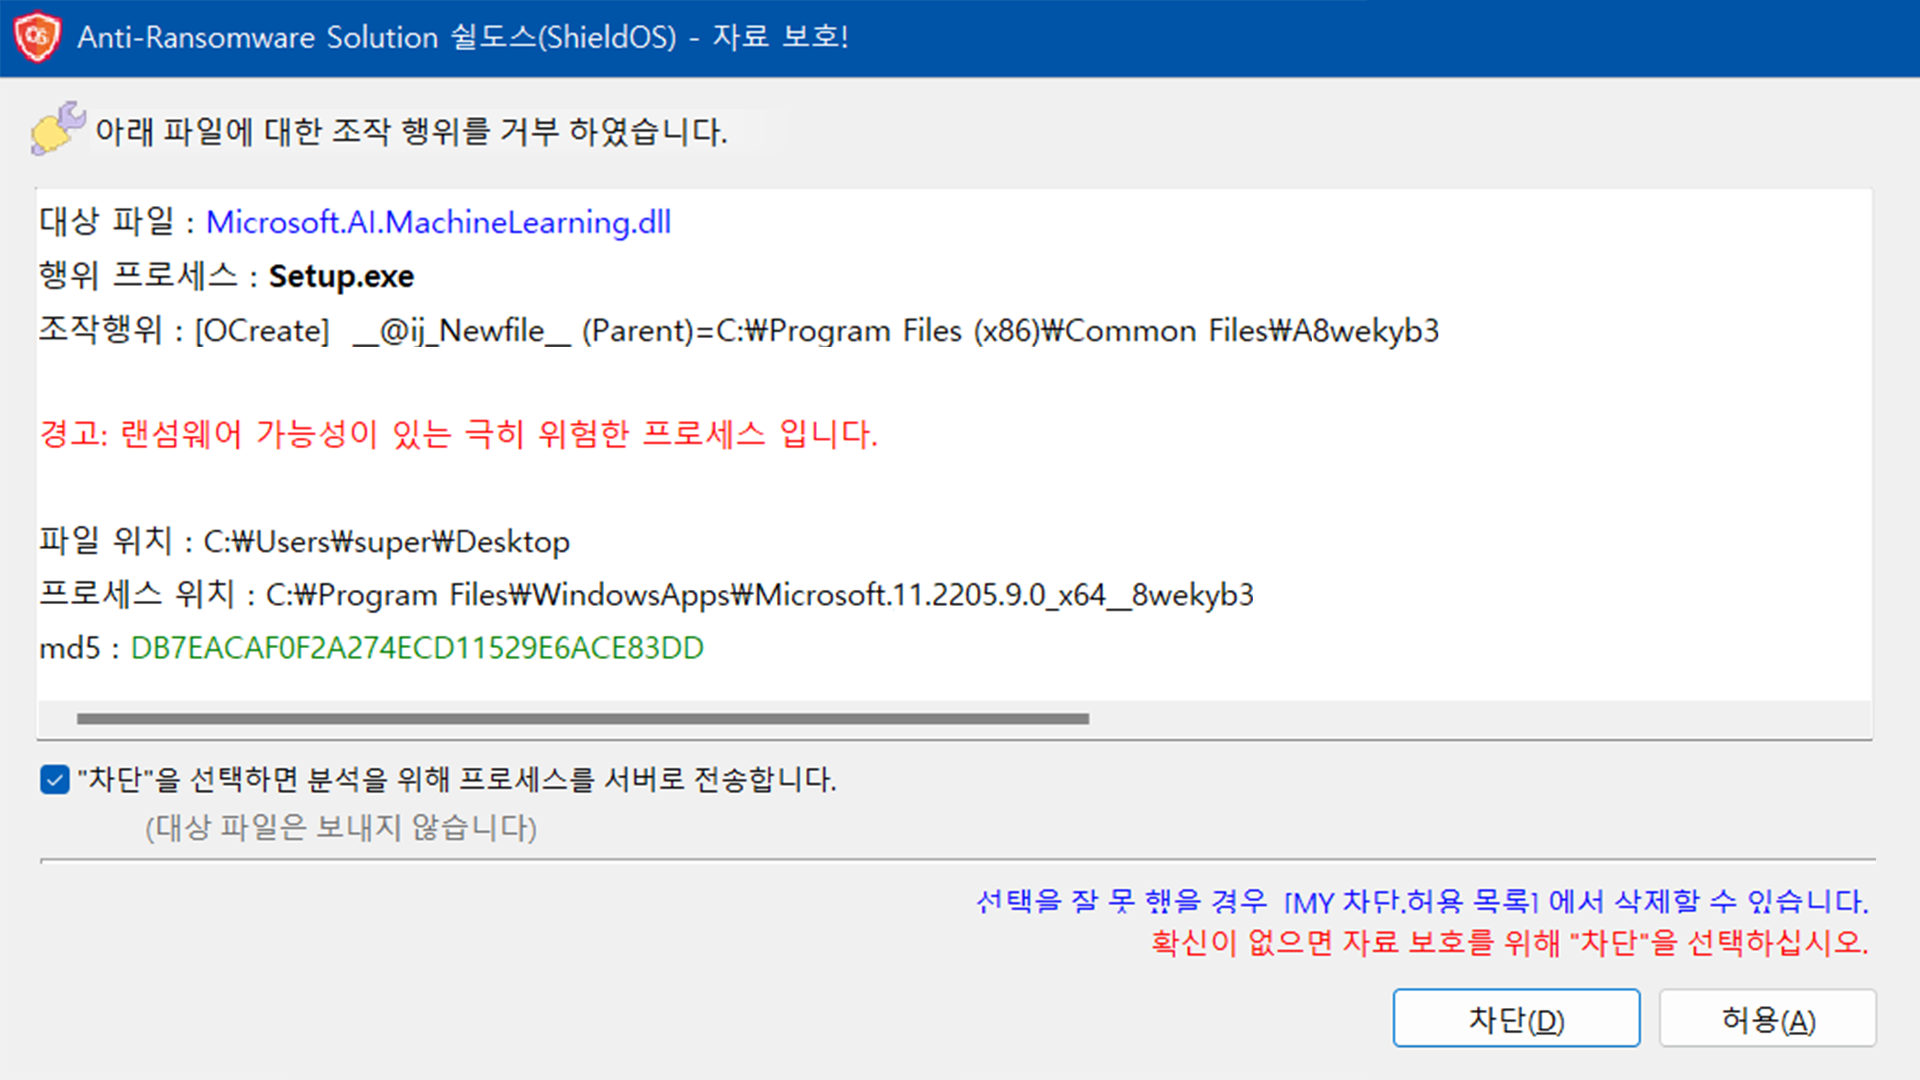1920x1080 pixels.
Task: Click the ShieldOS shield logo icon
Action: tap(38, 37)
